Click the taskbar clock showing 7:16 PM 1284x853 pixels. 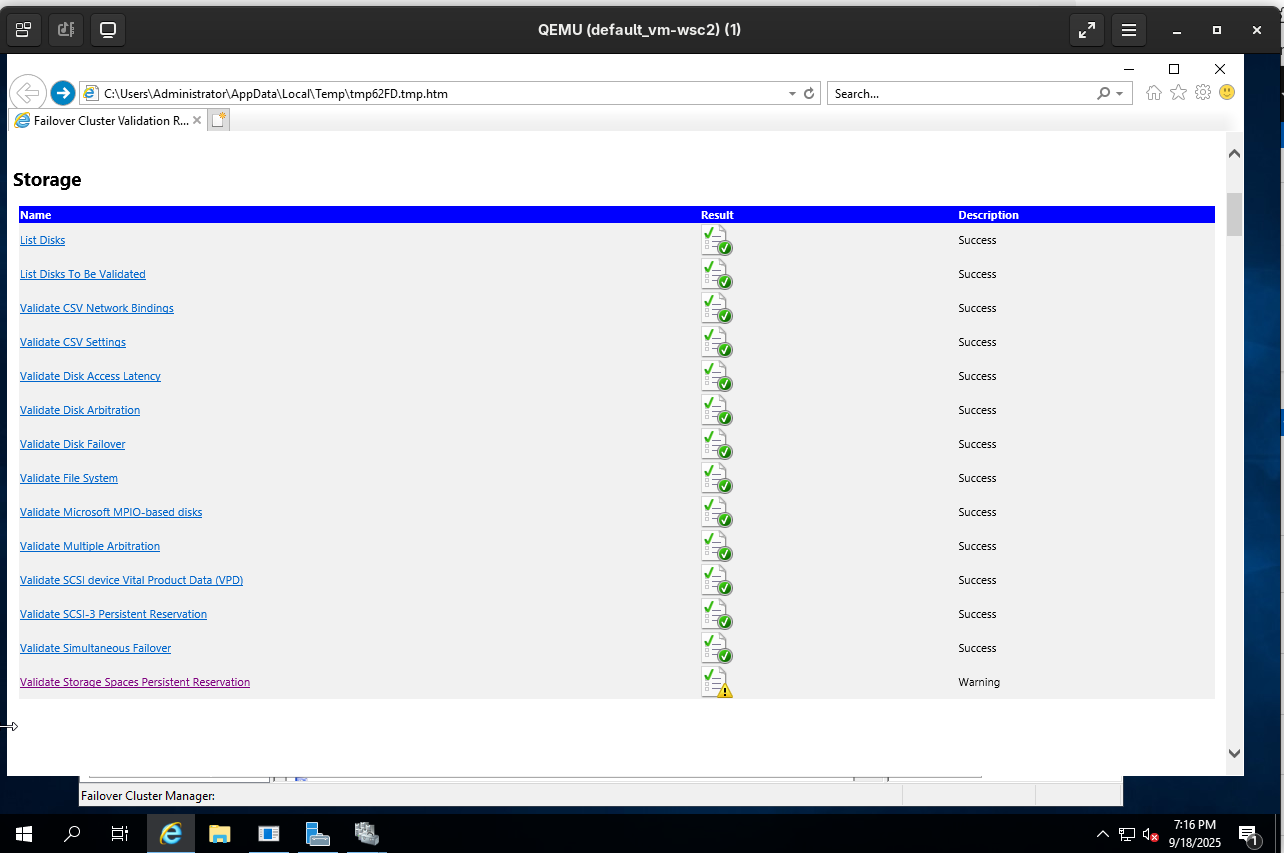pyautogui.click(x=1195, y=833)
